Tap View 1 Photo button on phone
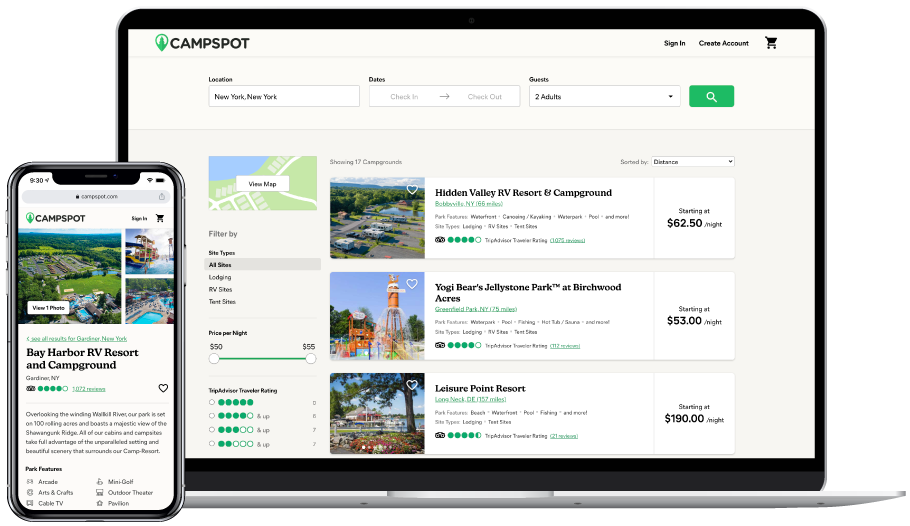 48,308
